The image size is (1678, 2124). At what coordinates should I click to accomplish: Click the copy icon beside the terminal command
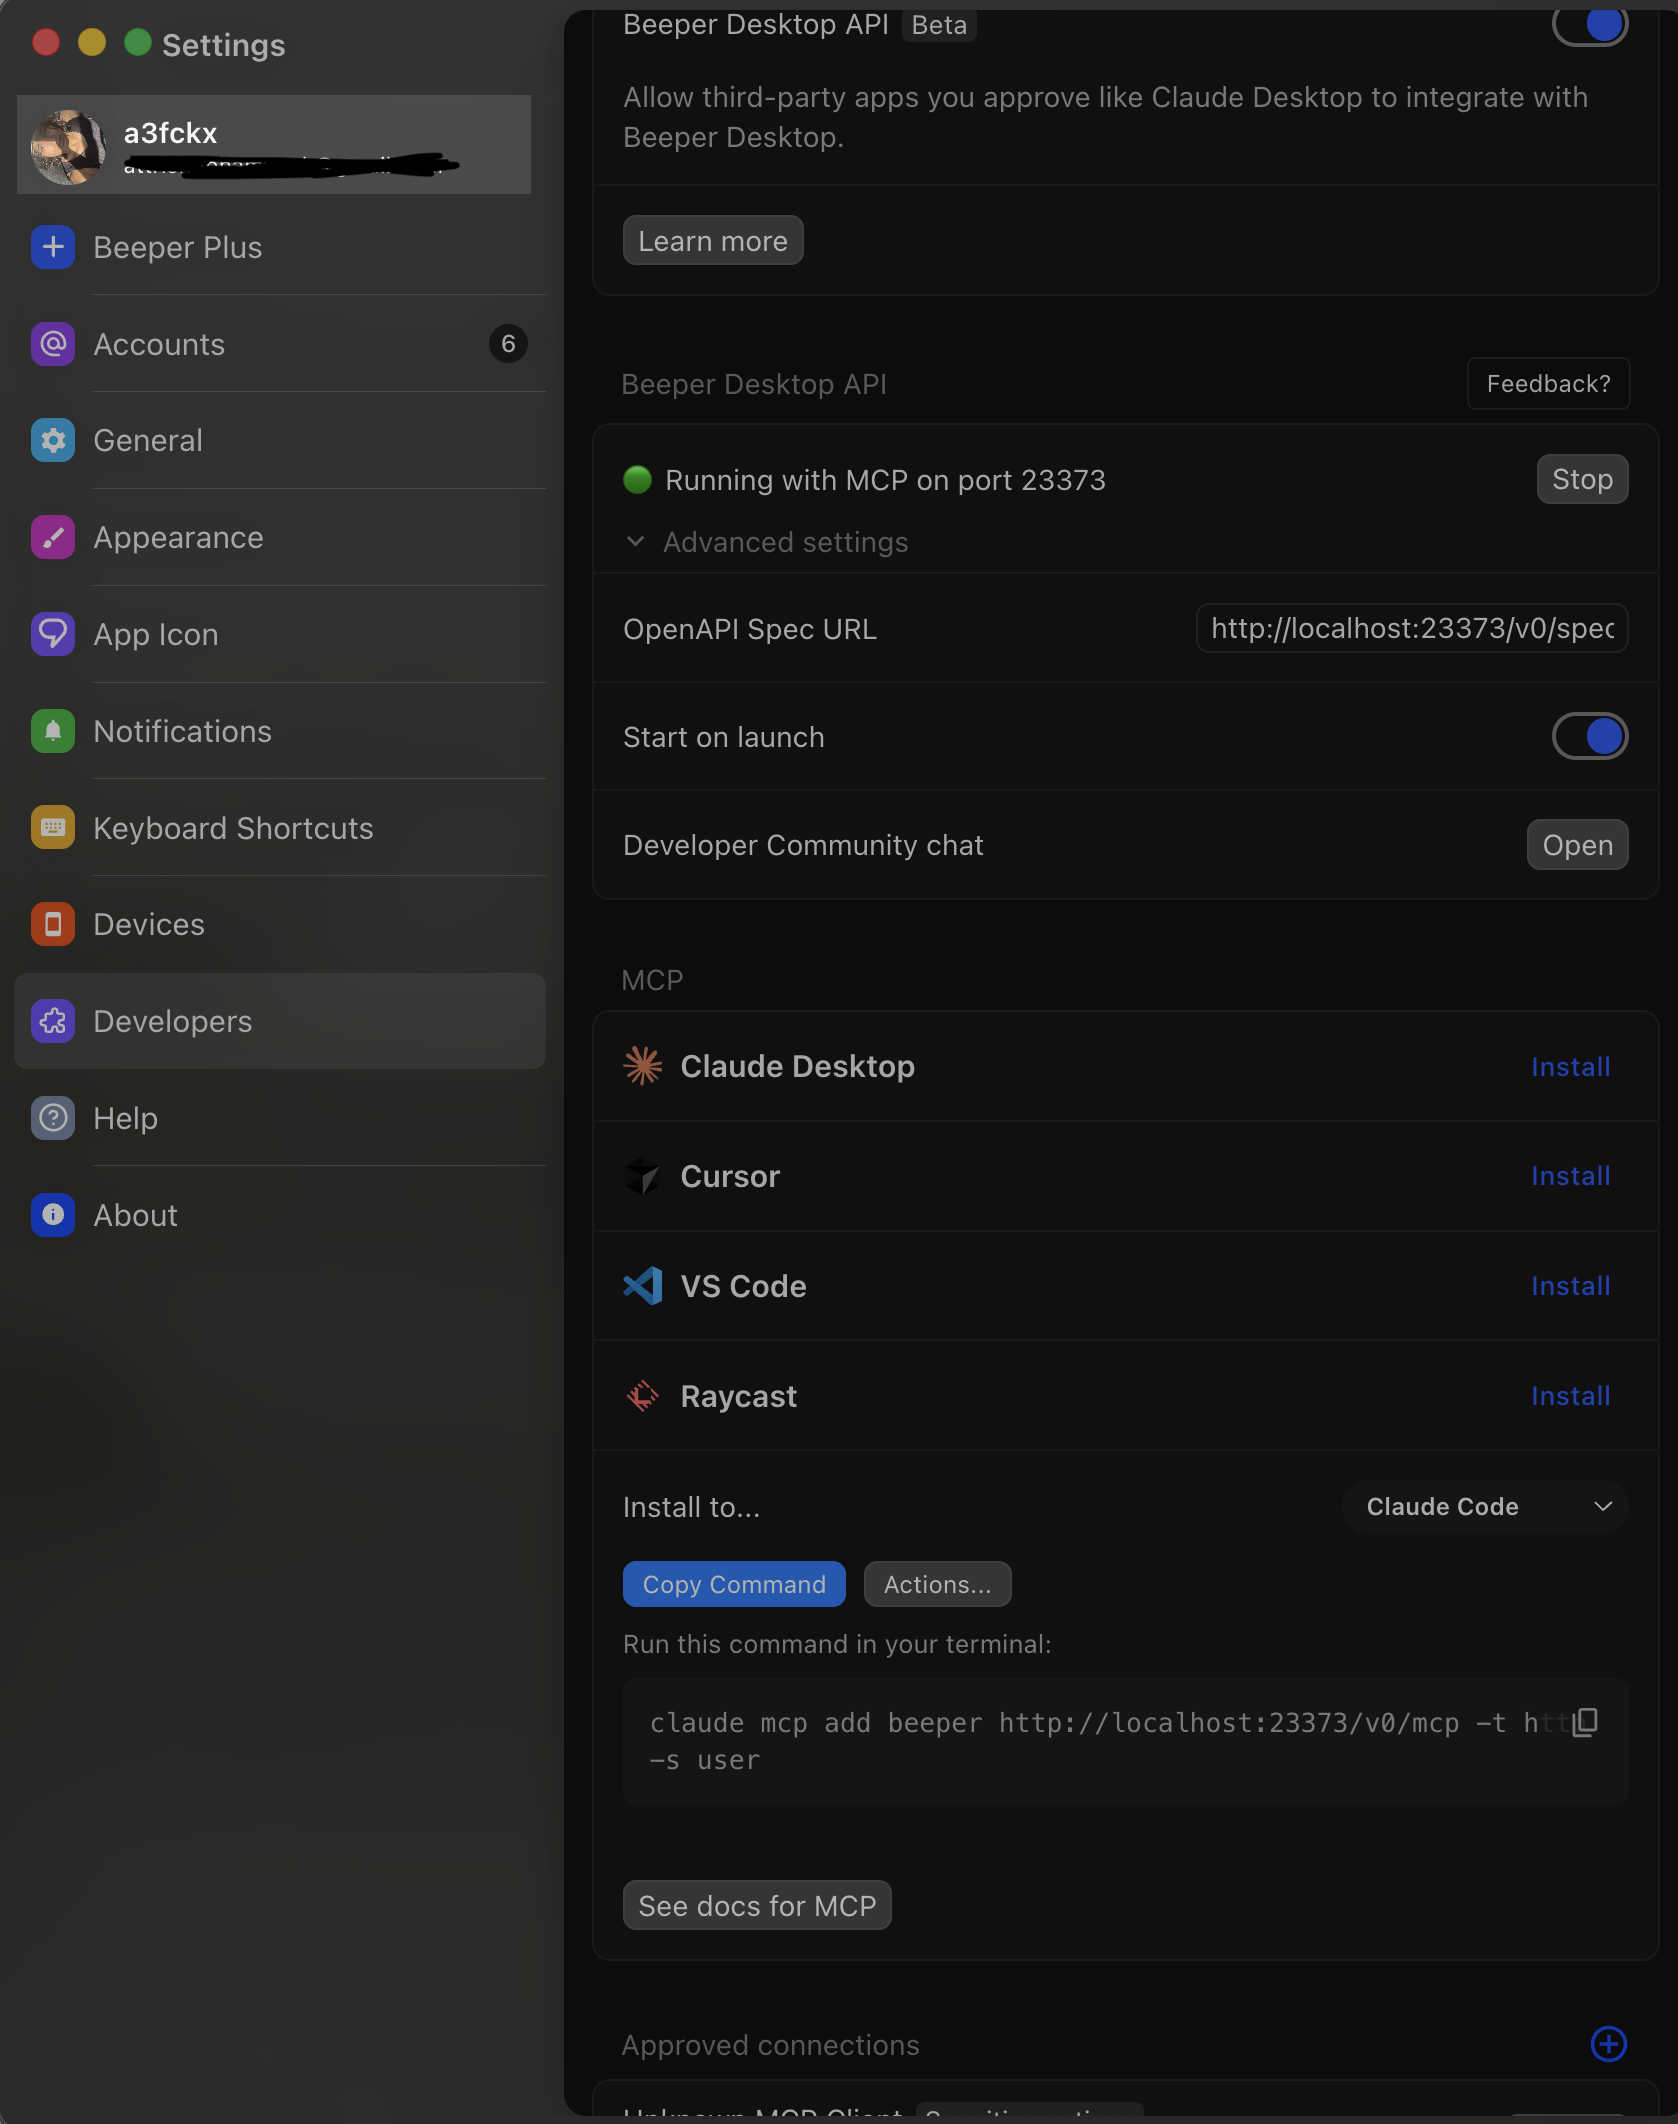point(1585,1722)
